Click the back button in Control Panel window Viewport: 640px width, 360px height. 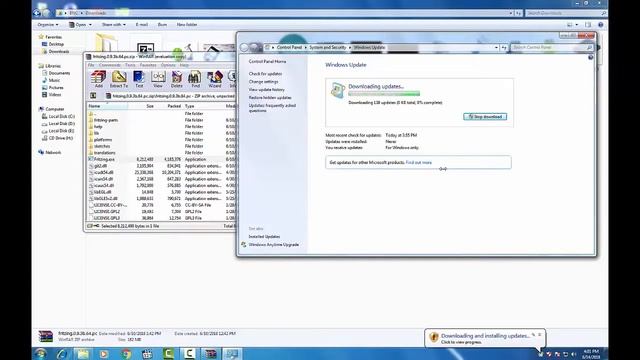(x=244, y=48)
